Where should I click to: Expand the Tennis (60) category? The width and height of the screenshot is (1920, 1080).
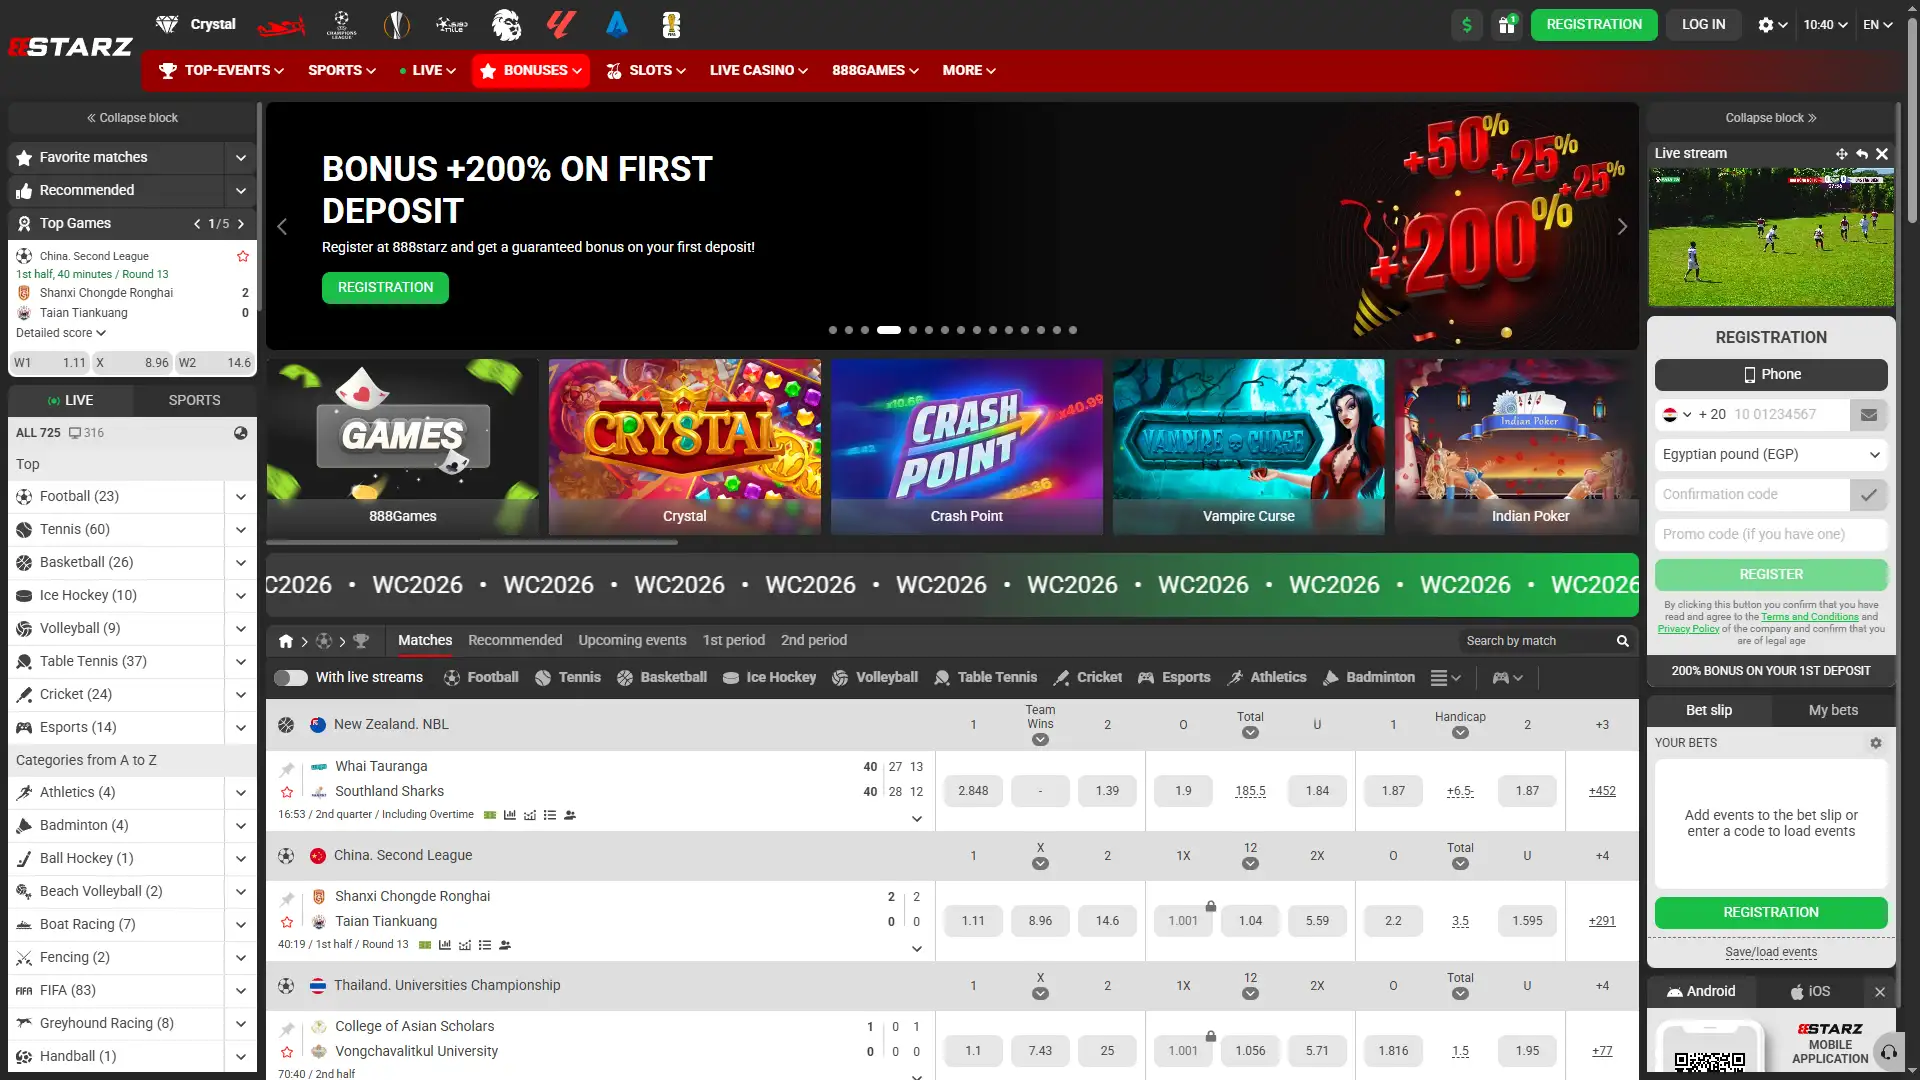pos(241,530)
